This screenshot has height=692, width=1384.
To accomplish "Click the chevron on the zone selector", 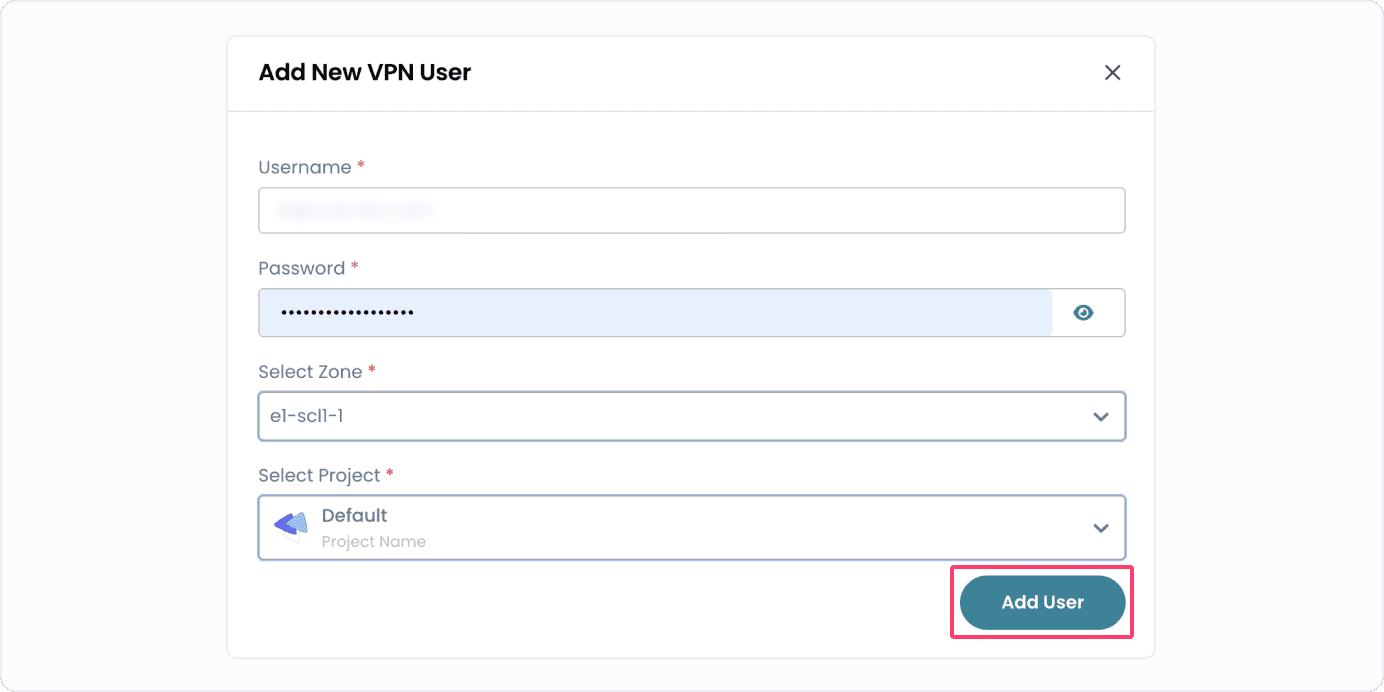I will [1100, 416].
